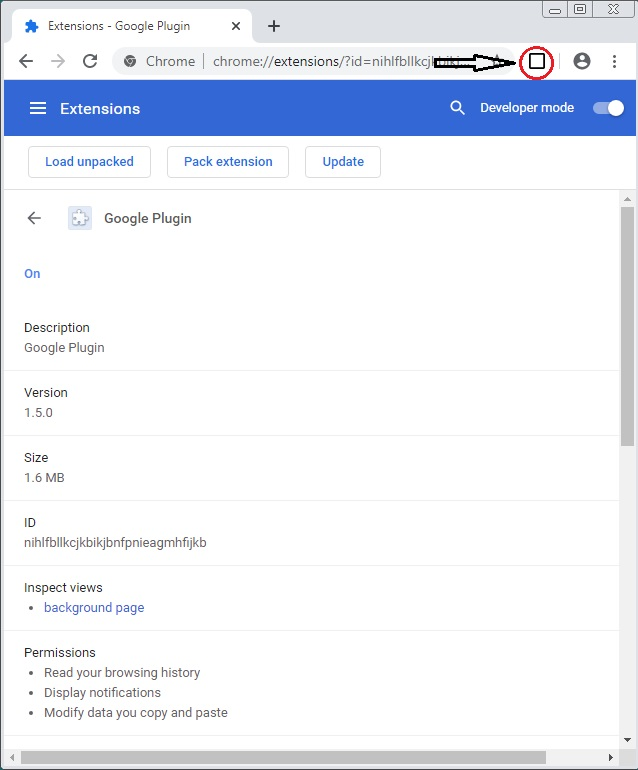638x770 pixels.
Task: Click the browser back navigation arrow
Action: 26,61
